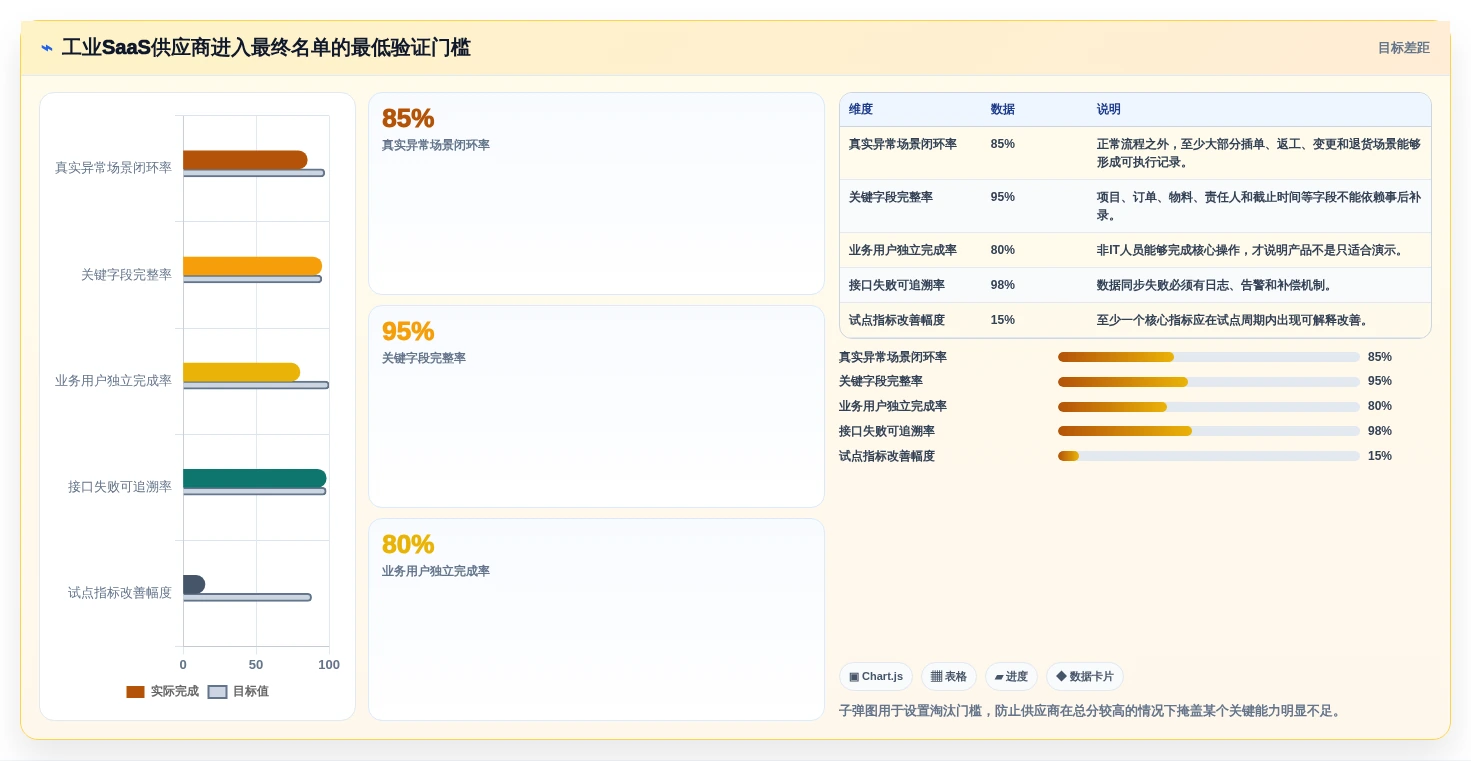Screen dimensions: 1471x761
Task: Click the 接口失败可追溯率 table row name
Action: pos(897,285)
